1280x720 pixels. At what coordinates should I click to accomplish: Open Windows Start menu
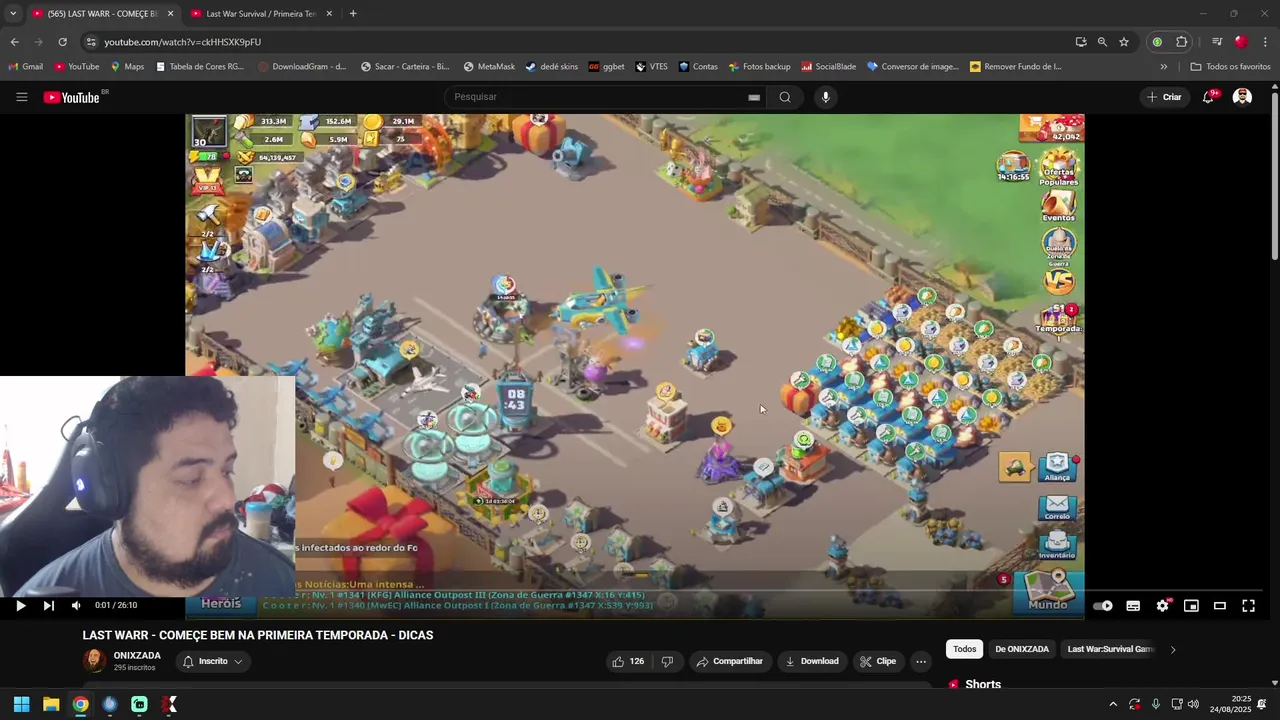[21, 704]
